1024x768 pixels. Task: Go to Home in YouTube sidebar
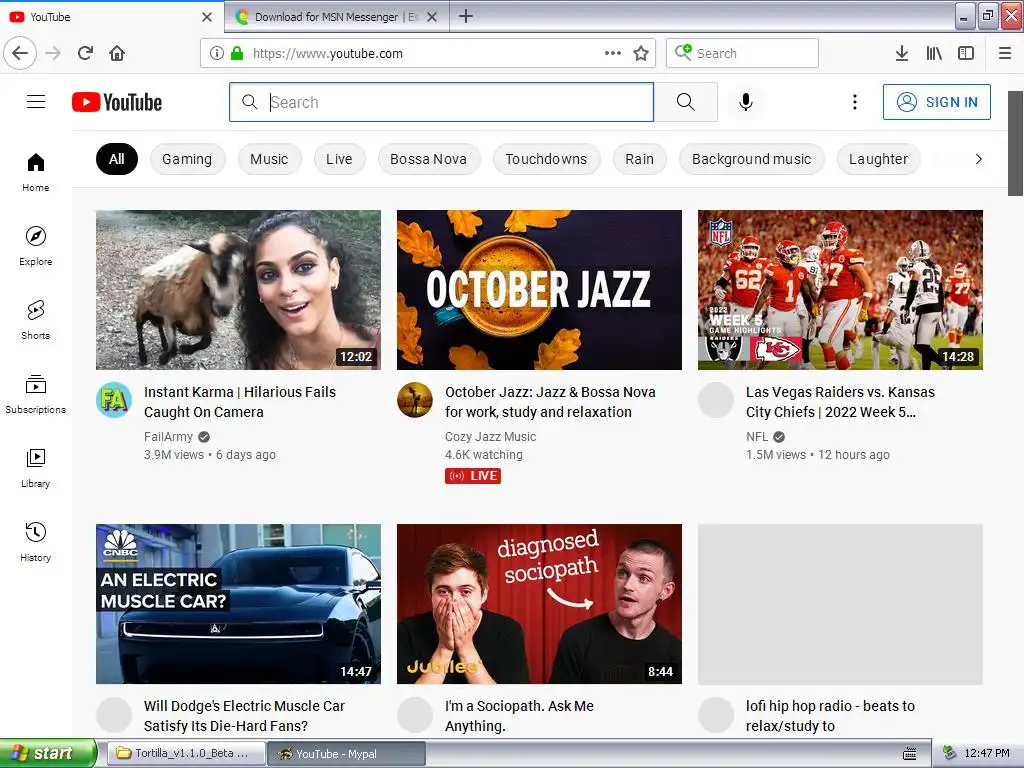point(36,172)
